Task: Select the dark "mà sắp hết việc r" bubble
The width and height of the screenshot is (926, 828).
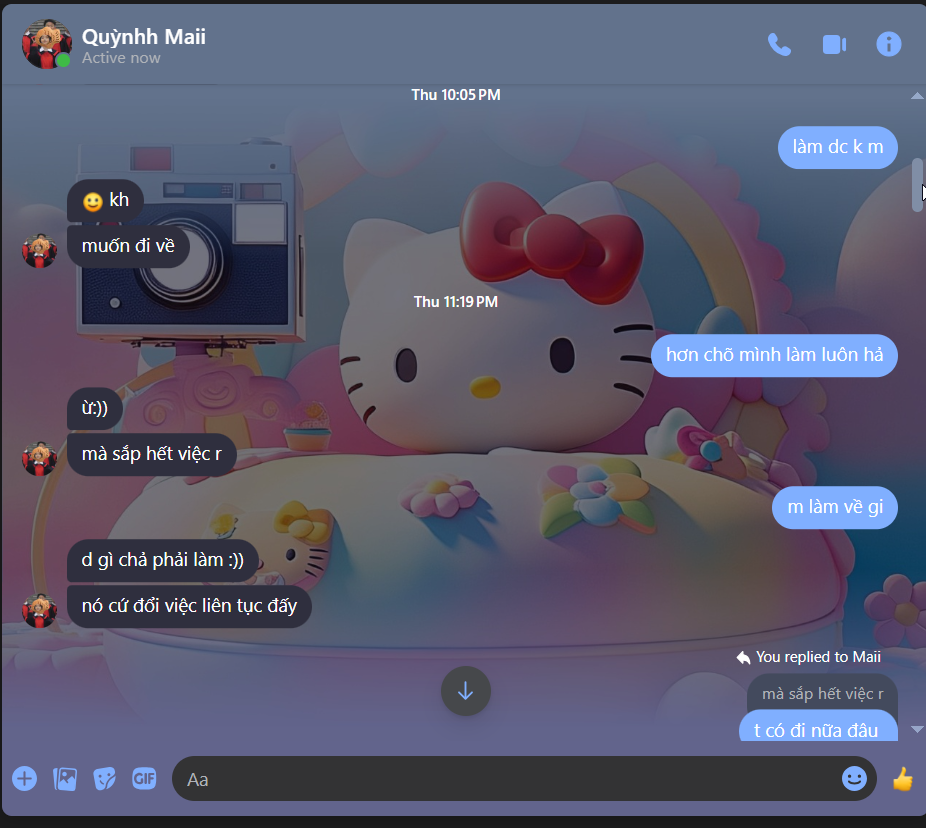Action: pyautogui.click(x=152, y=454)
